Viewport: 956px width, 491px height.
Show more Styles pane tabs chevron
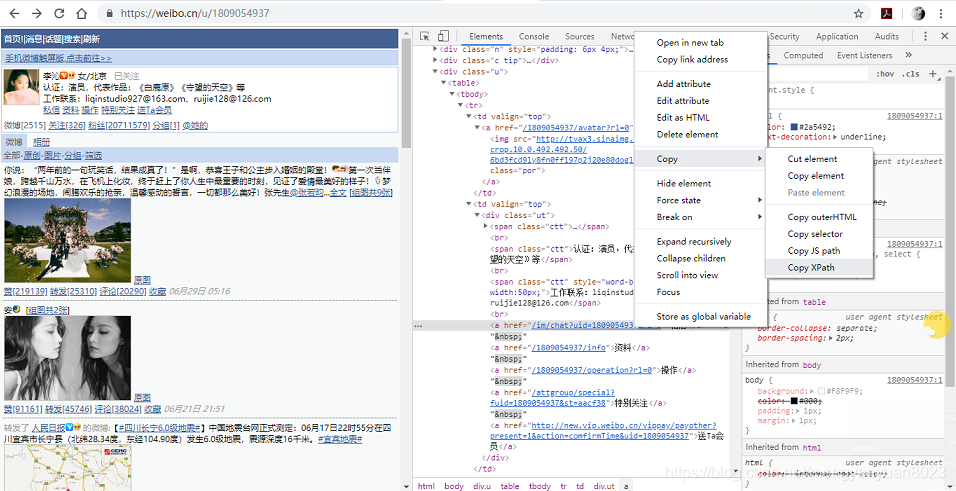[908, 55]
